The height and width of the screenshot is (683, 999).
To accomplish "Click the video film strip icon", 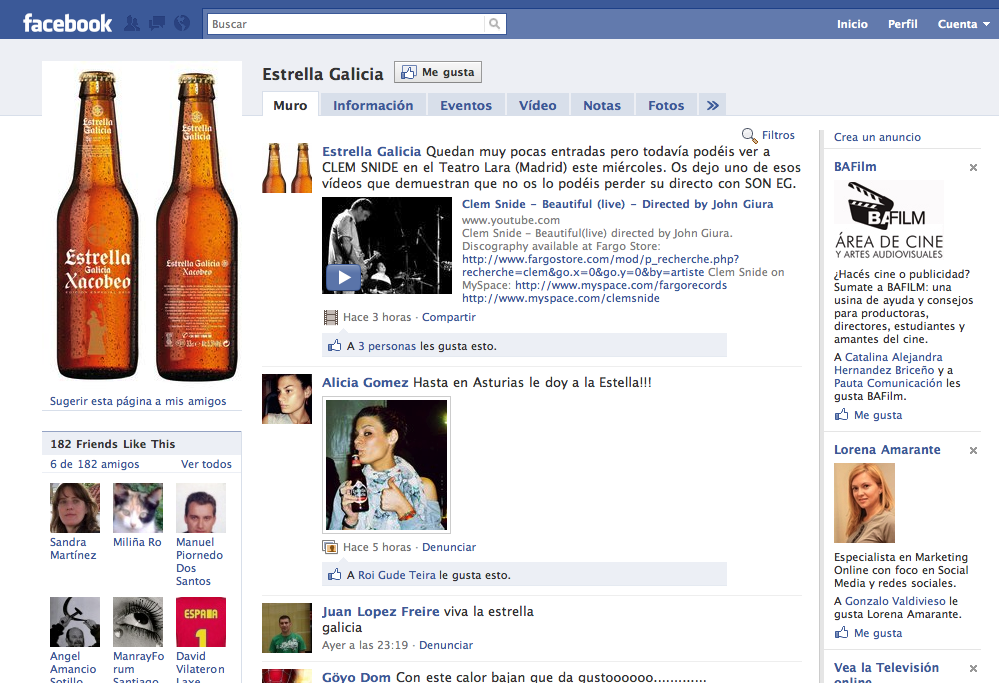I will [x=331, y=317].
